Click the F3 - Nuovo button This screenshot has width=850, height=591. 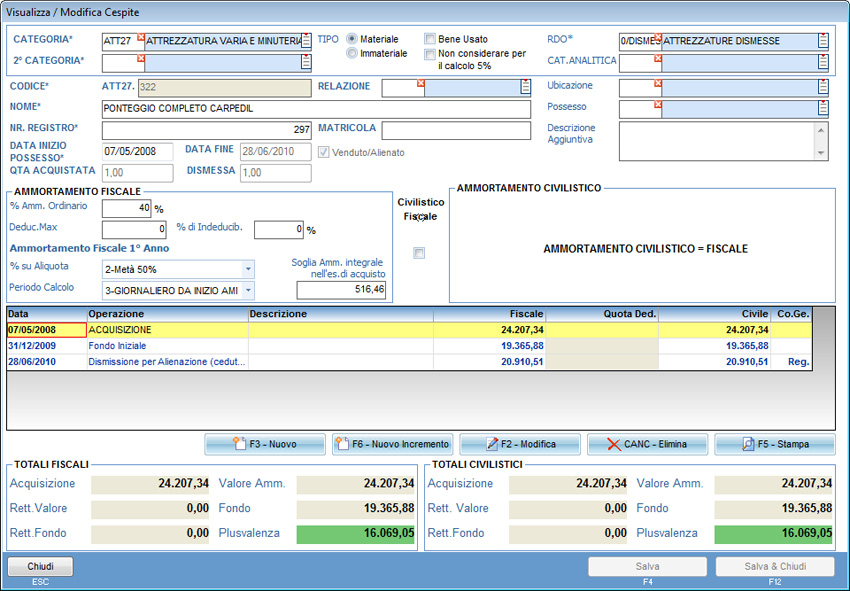click(x=265, y=444)
